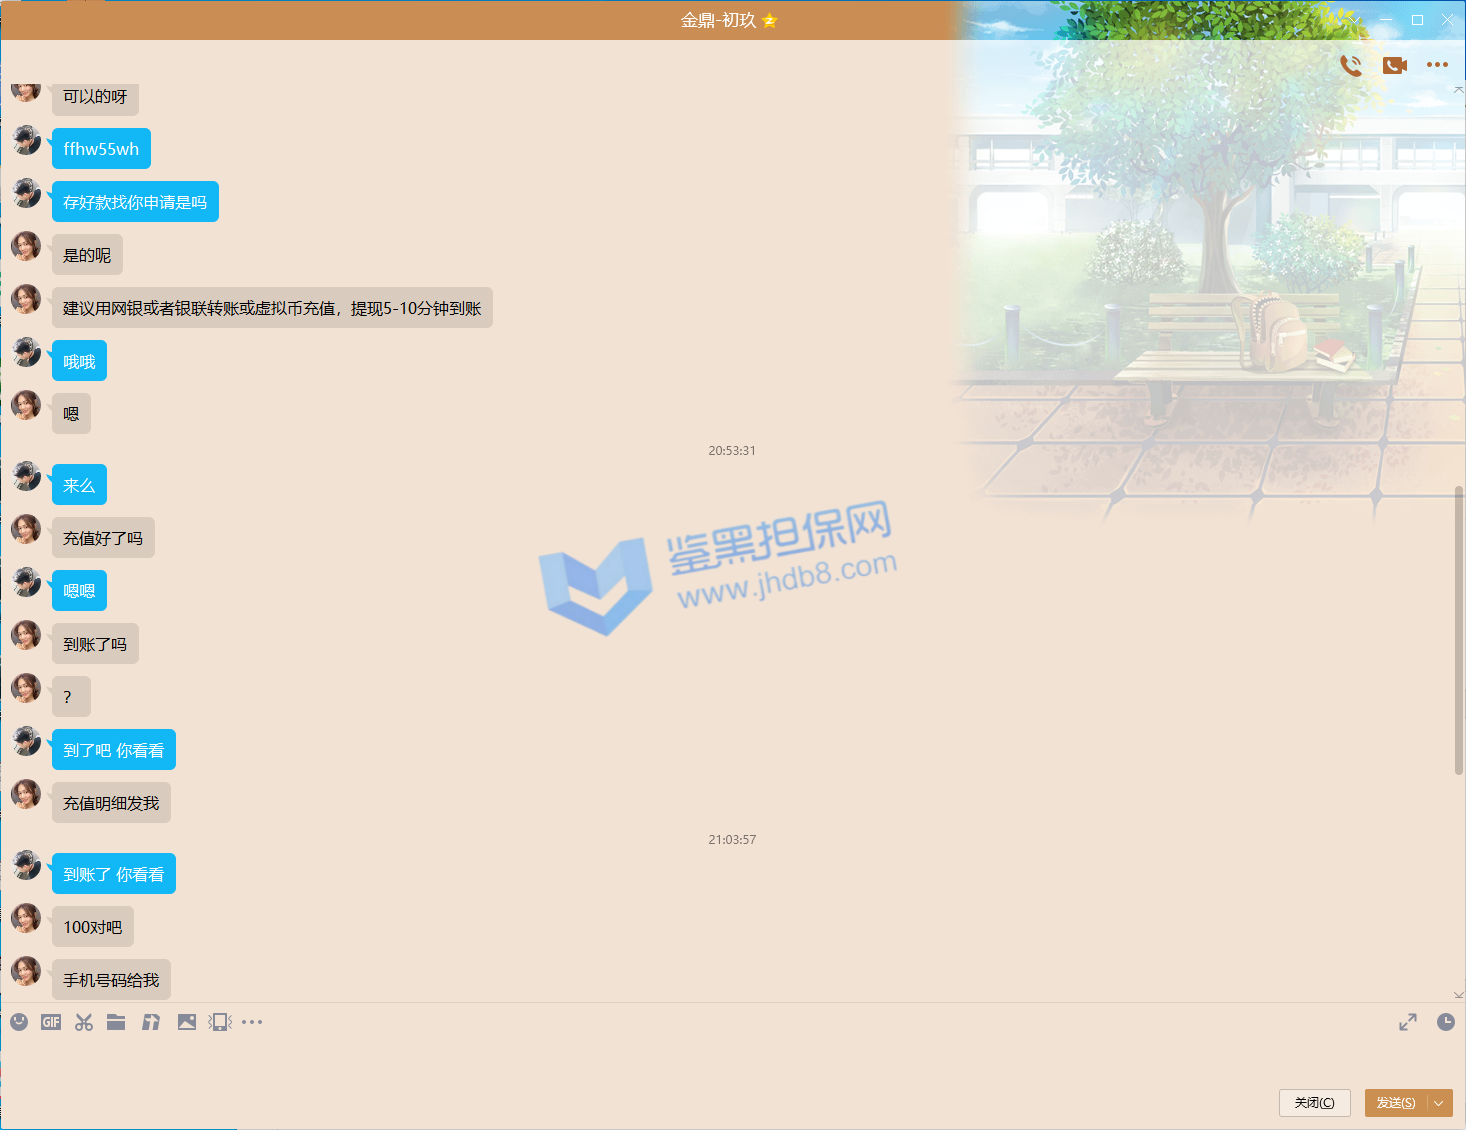Click the music share icon
Screen dimensions: 1466x1130
point(151,1022)
